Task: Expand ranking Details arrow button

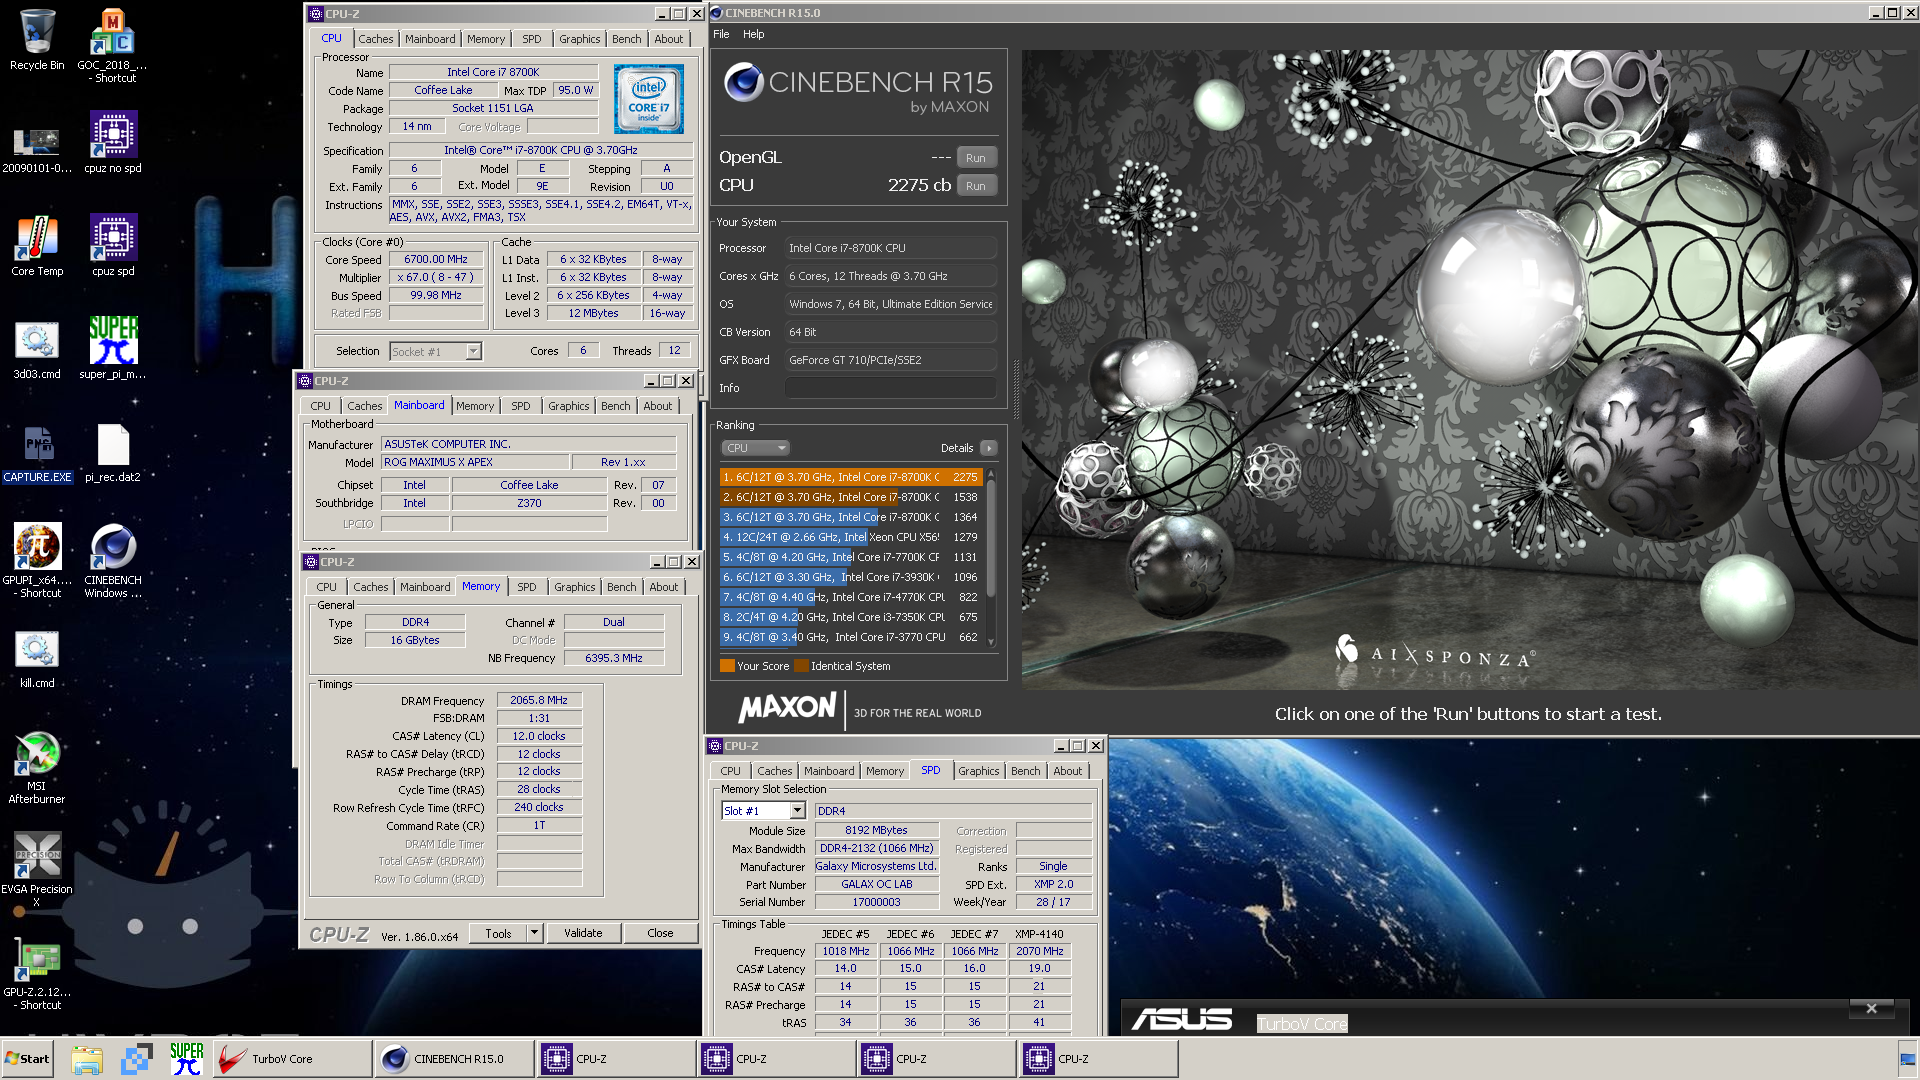Action: tap(988, 448)
